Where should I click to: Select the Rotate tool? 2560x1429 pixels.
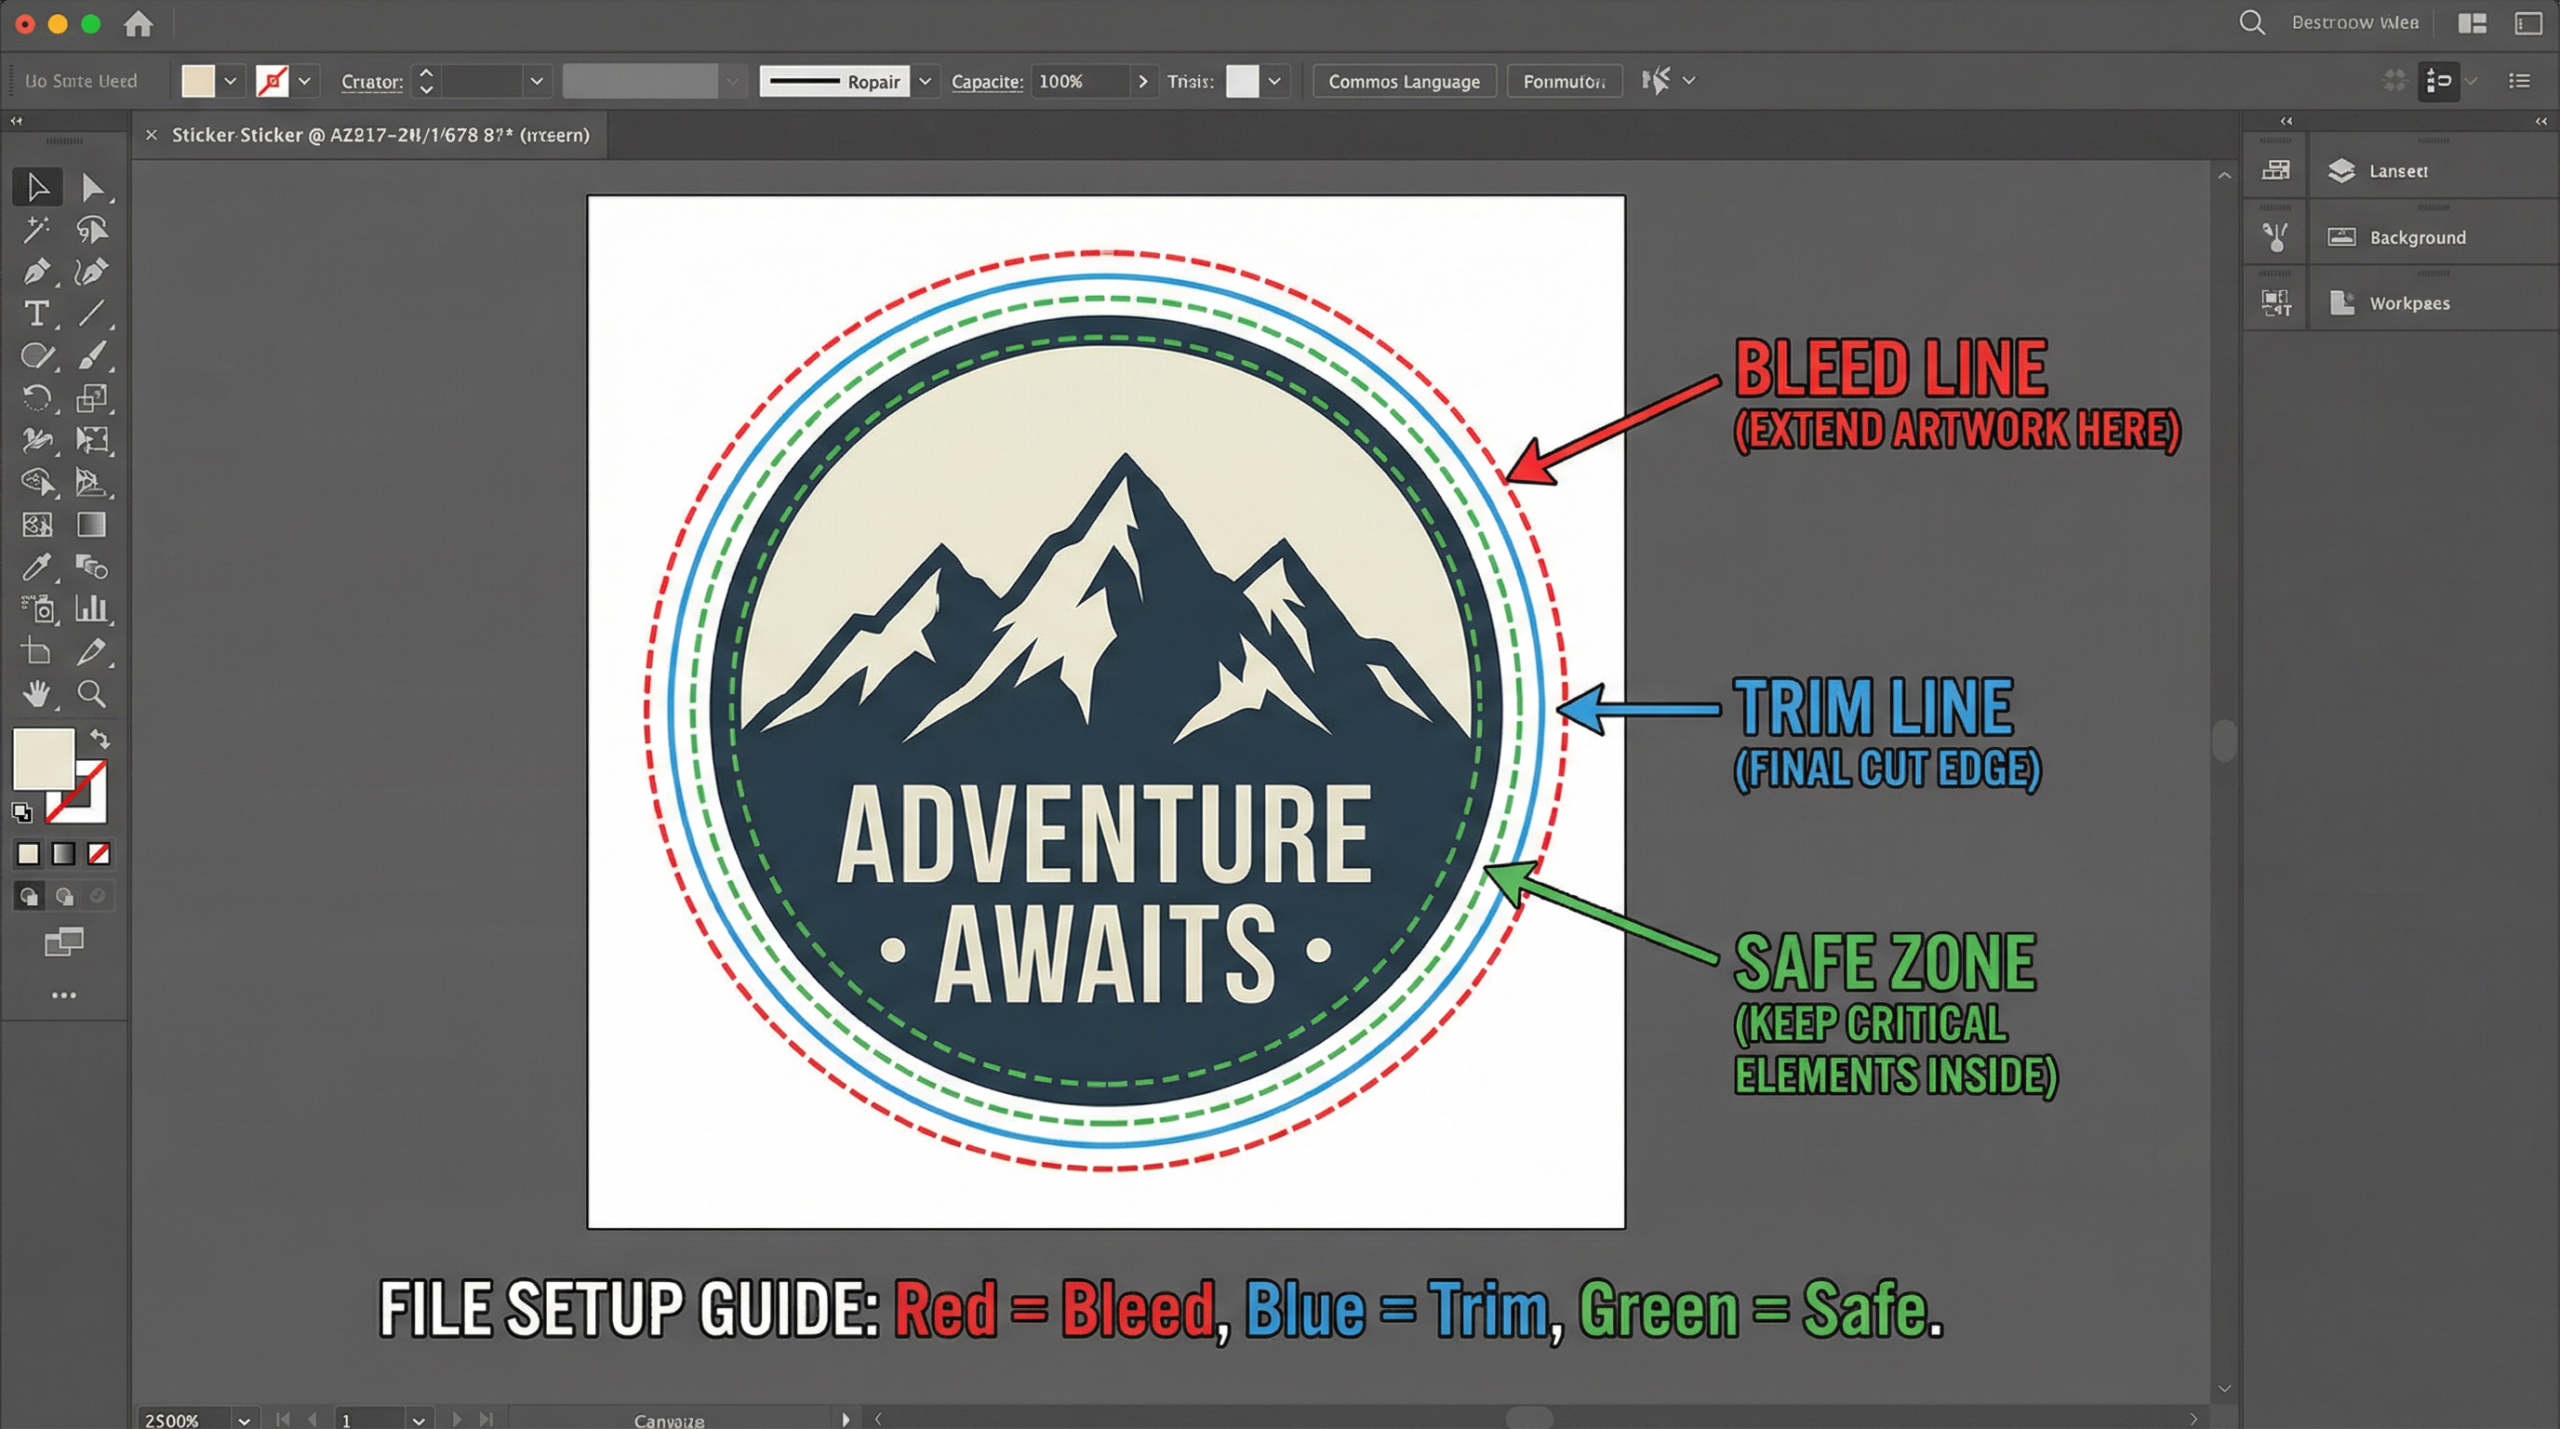[37, 398]
